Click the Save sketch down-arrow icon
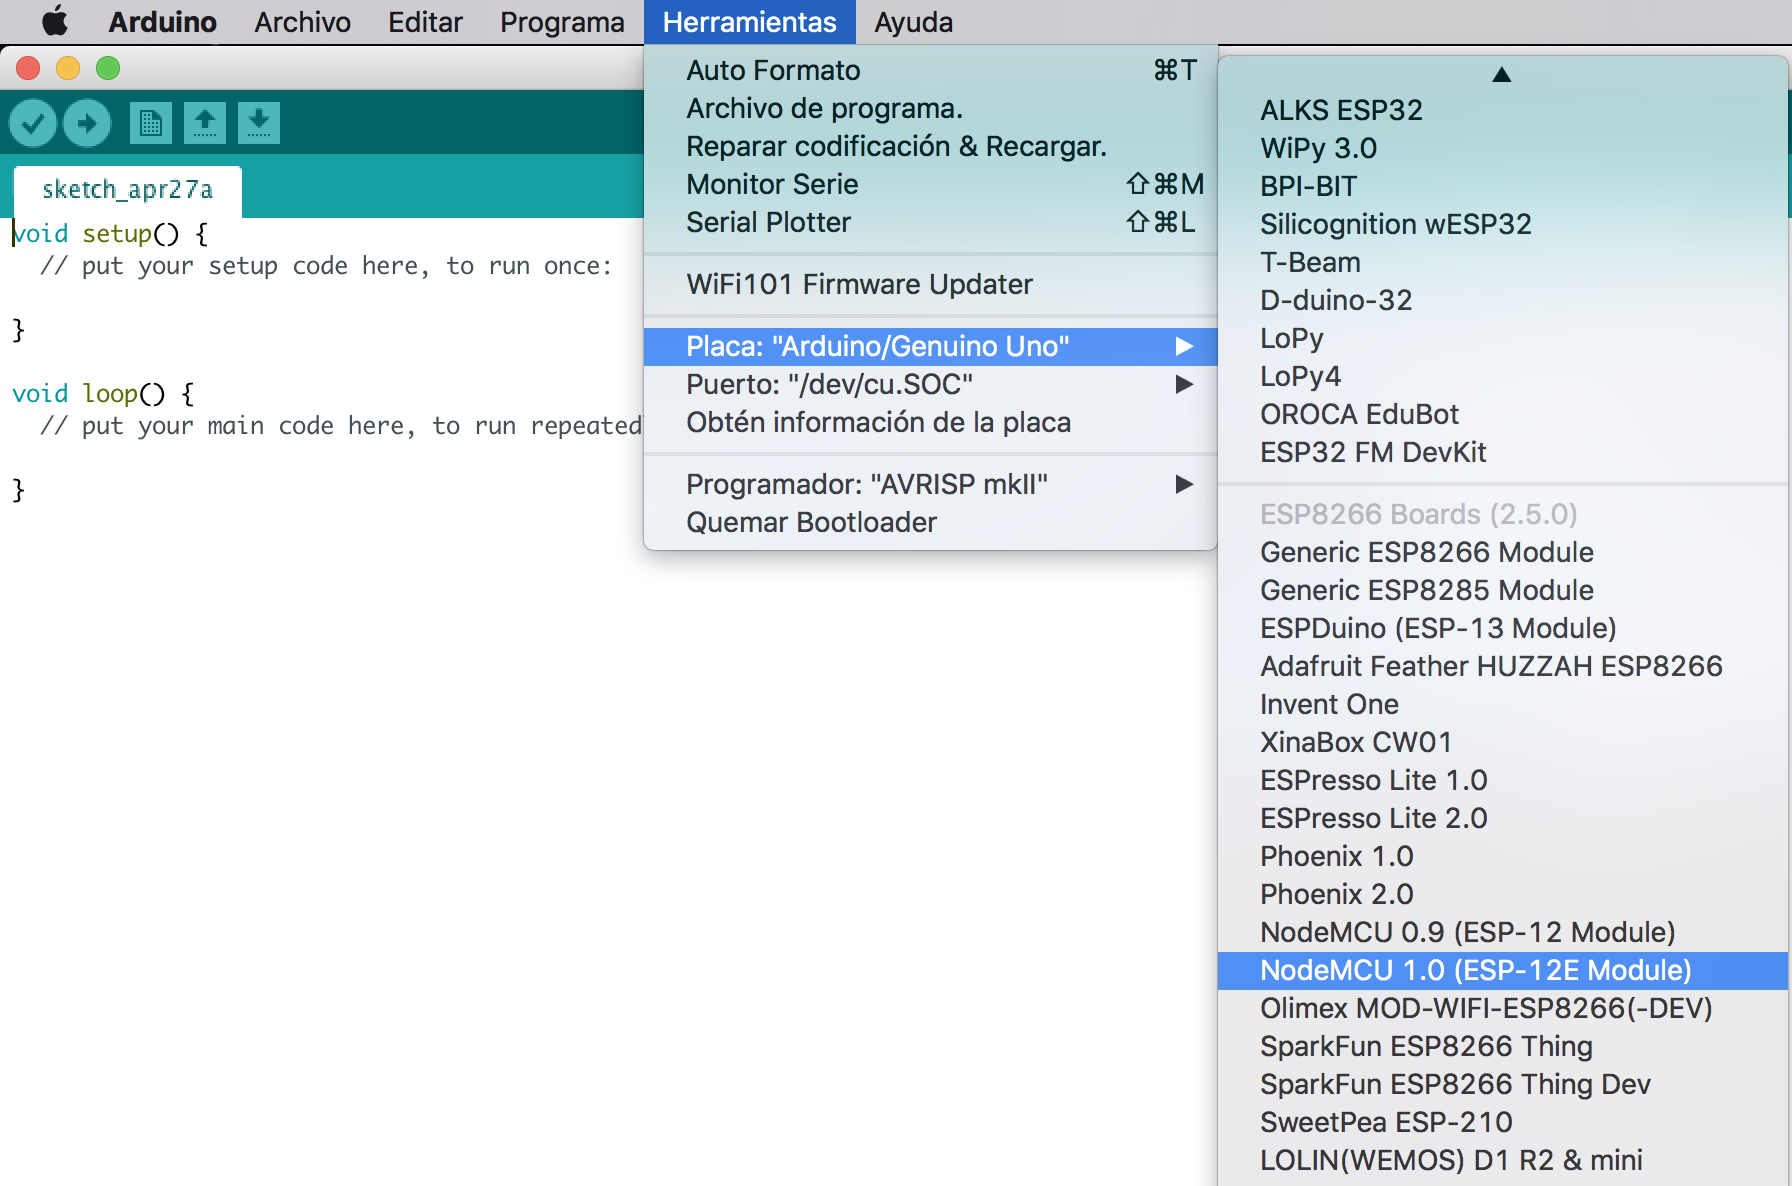This screenshot has height=1186, width=1792. point(259,123)
